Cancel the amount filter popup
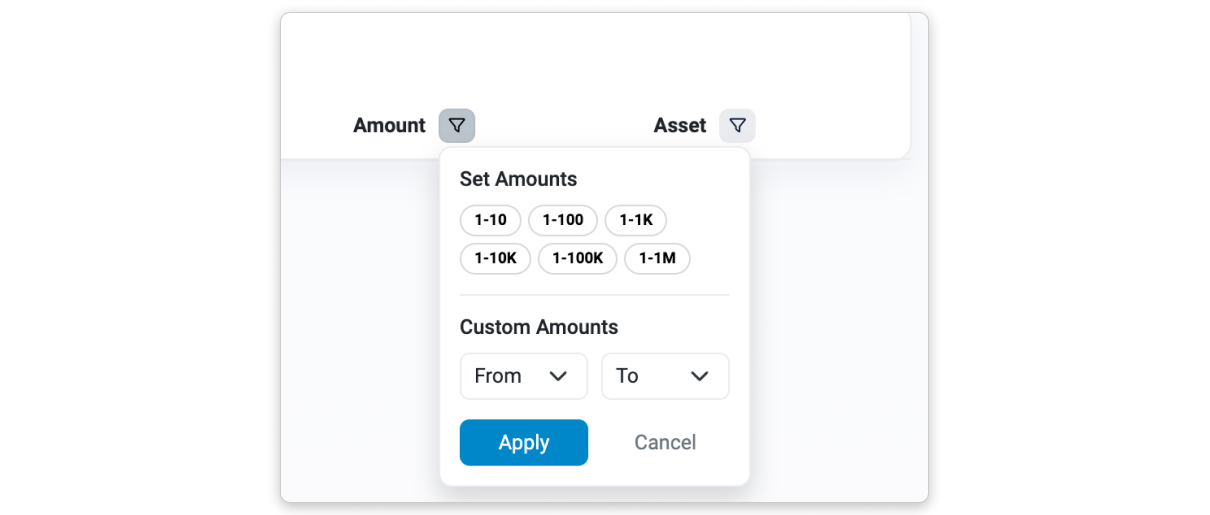1210x515 pixels. coord(665,442)
